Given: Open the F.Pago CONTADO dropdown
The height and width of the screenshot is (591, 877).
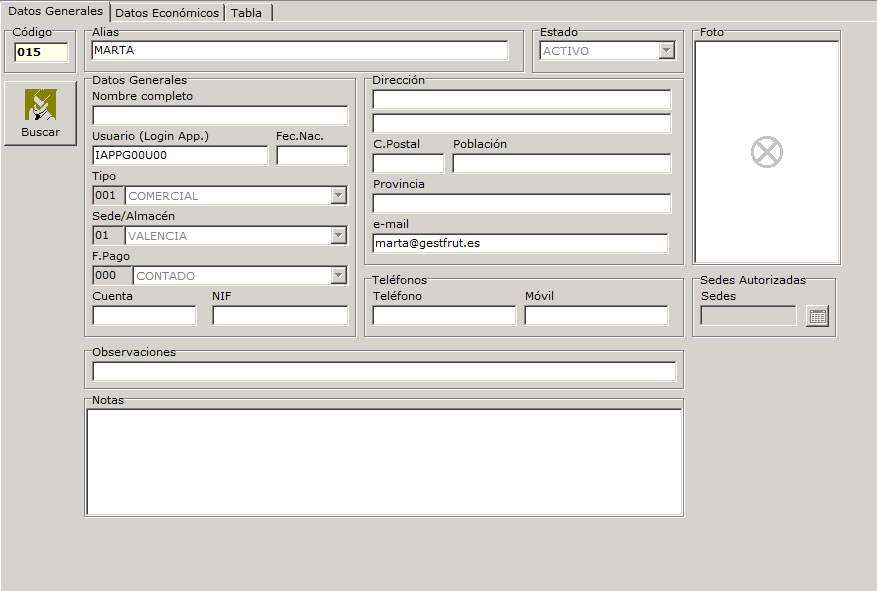Looking at the screenshot, I should pyautogui.click(x=338, y=276).
